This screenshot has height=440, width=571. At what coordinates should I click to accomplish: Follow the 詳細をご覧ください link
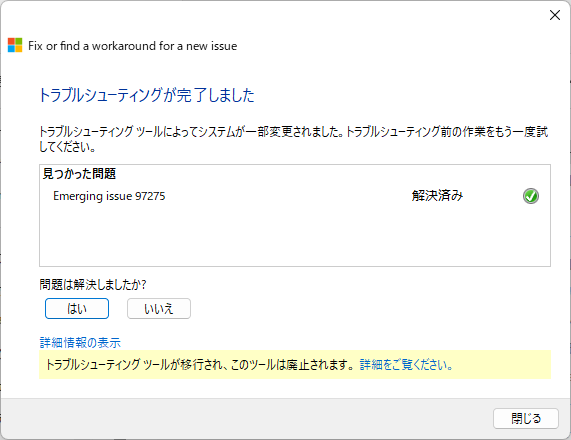[x=406, y=365]
